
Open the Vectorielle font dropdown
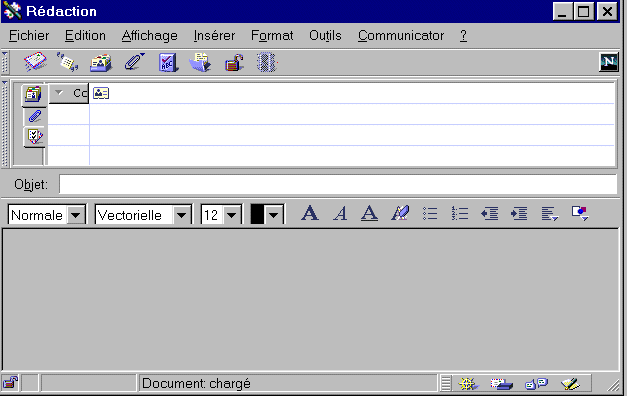pos(181,215)
